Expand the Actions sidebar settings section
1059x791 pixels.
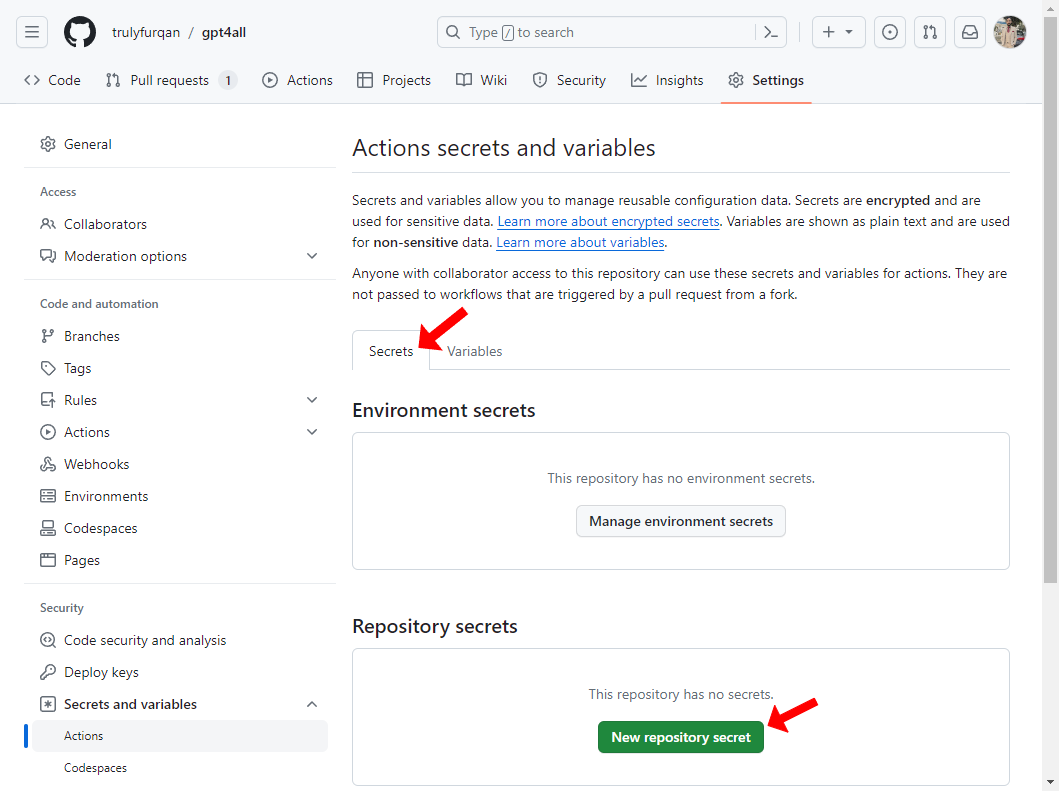click(312, 432)
